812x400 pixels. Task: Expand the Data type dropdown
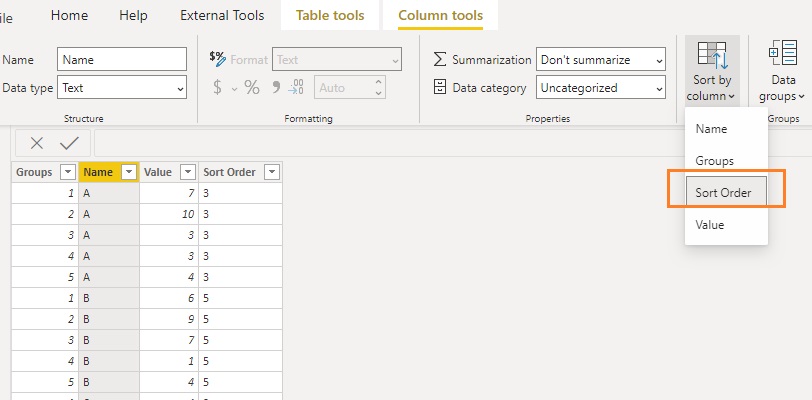click(180, 89)
